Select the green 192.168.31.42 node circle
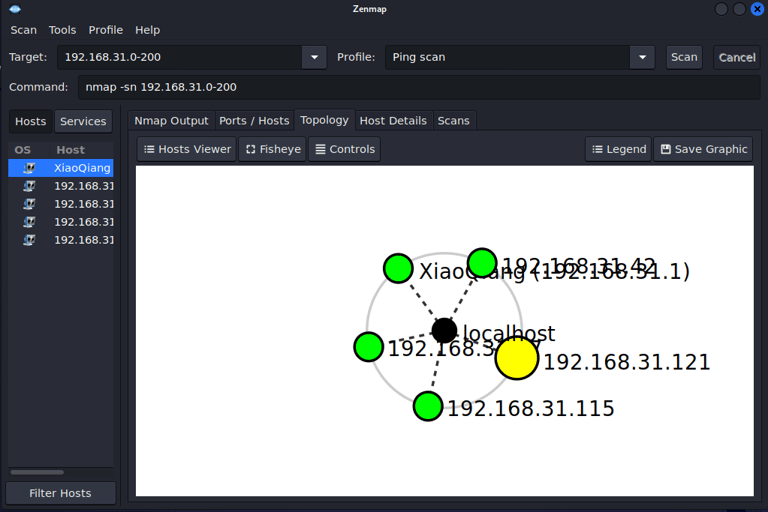This screenshot has width=768, height=512. point(482,263)
